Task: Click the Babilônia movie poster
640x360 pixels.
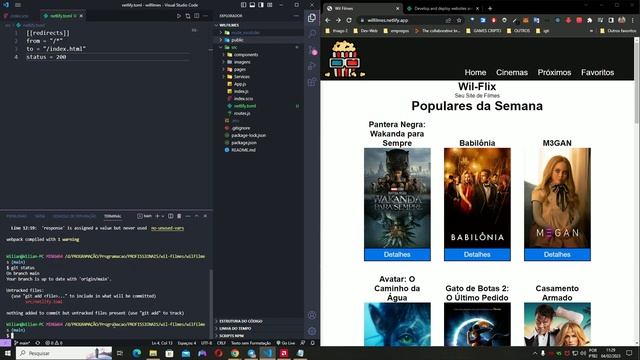Action: point(477,198)
